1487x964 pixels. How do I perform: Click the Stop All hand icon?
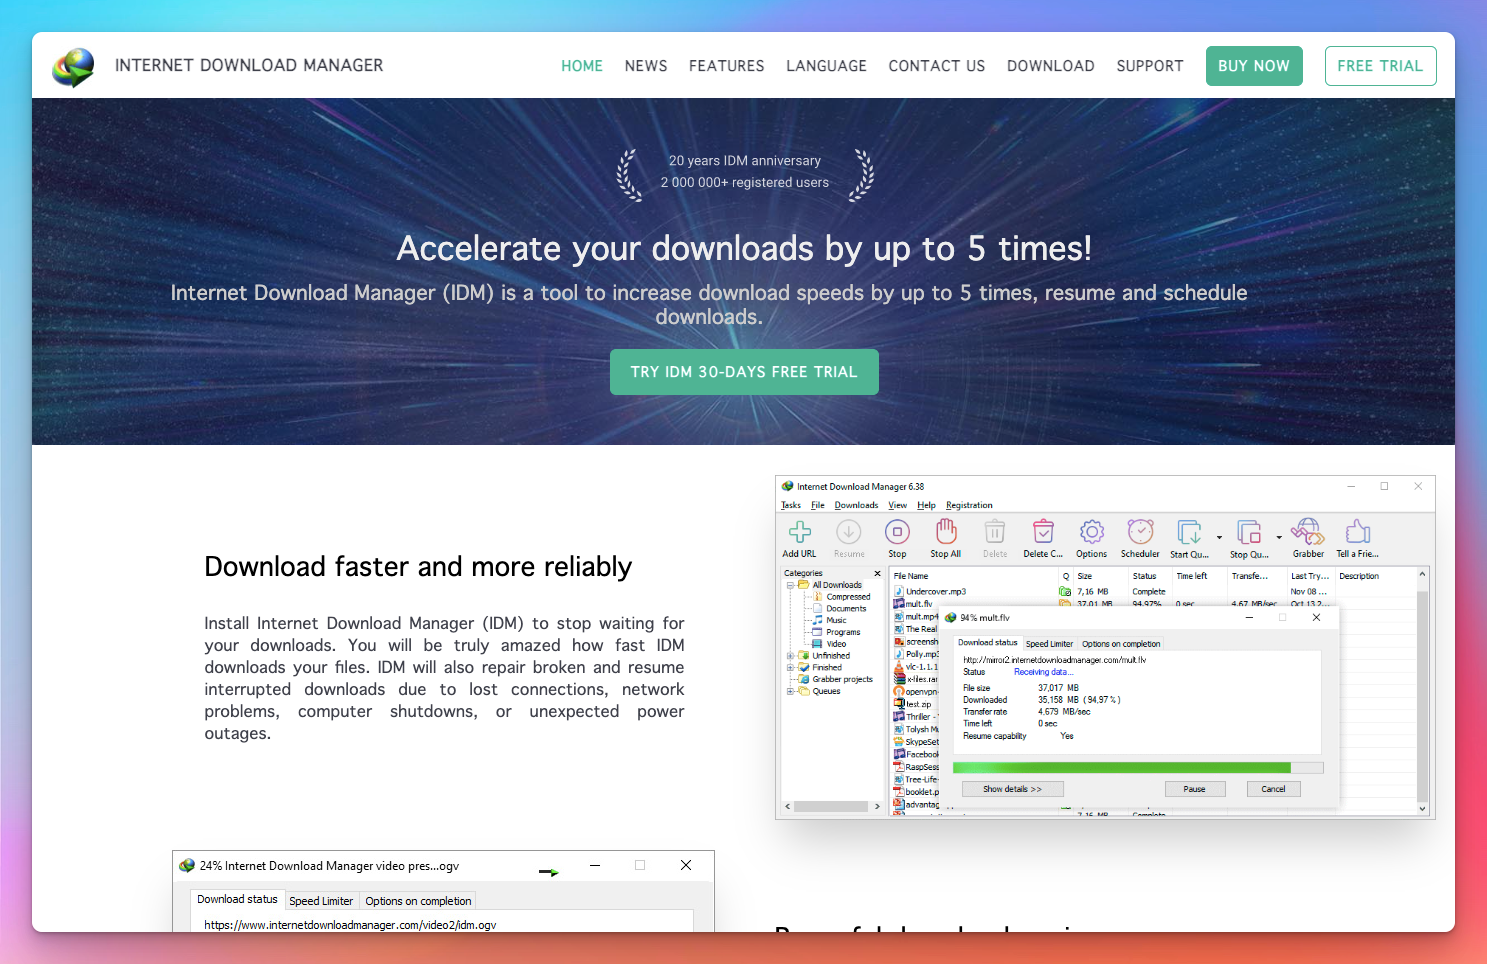946,532
